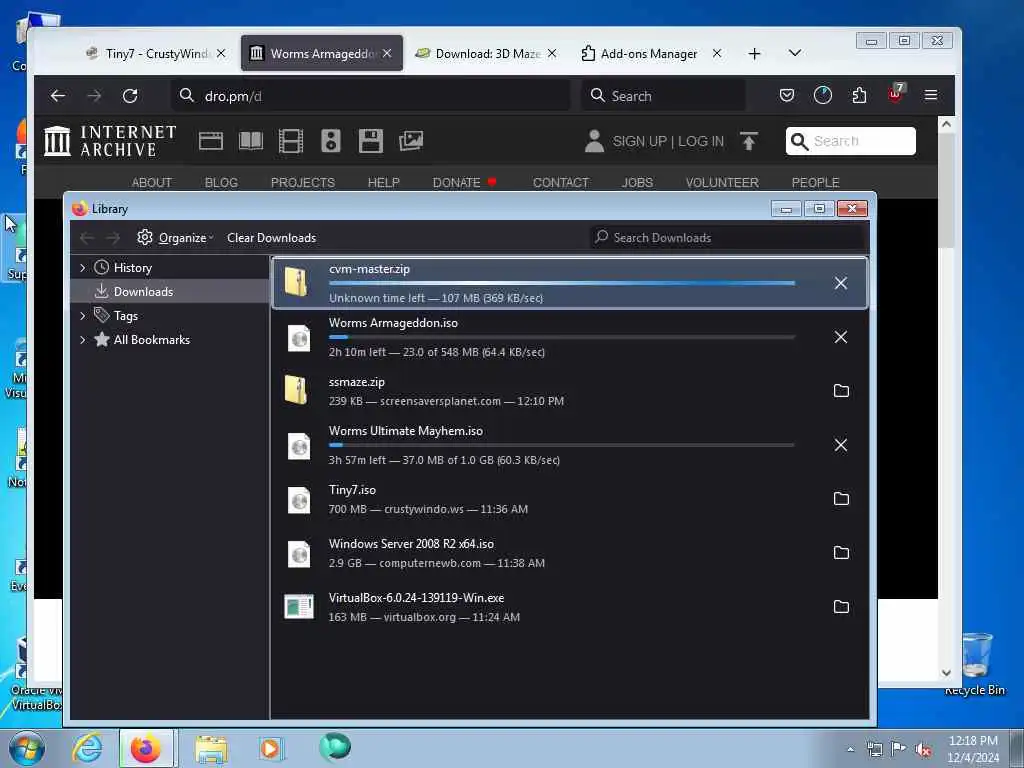Open the VOLUNTEER link on Internet Archive
1024x768 pixels.
click(x=722, y=183)
